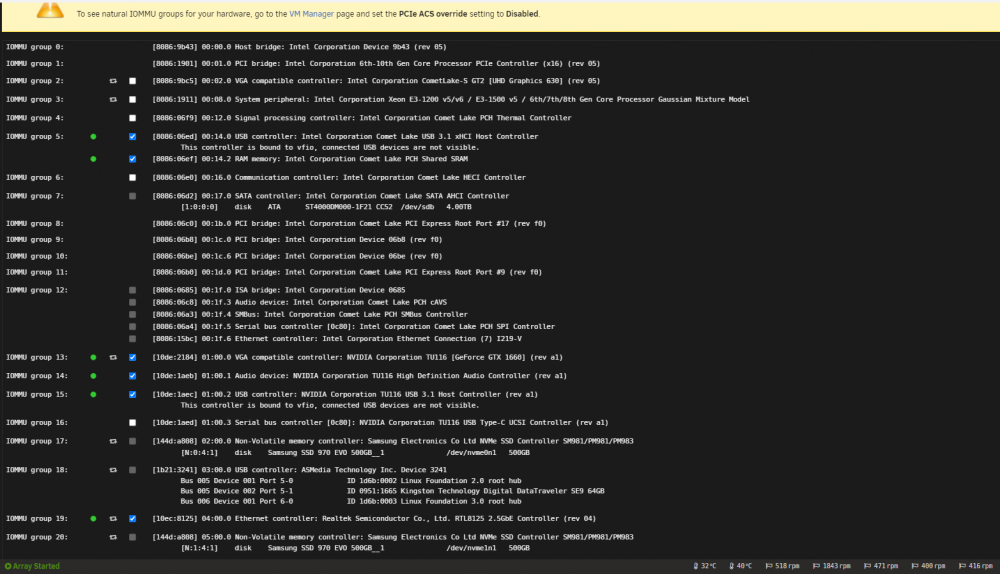
Task: Click the greyed group 17 Samsung NVMe checkbox
Action: coord(133,441)
